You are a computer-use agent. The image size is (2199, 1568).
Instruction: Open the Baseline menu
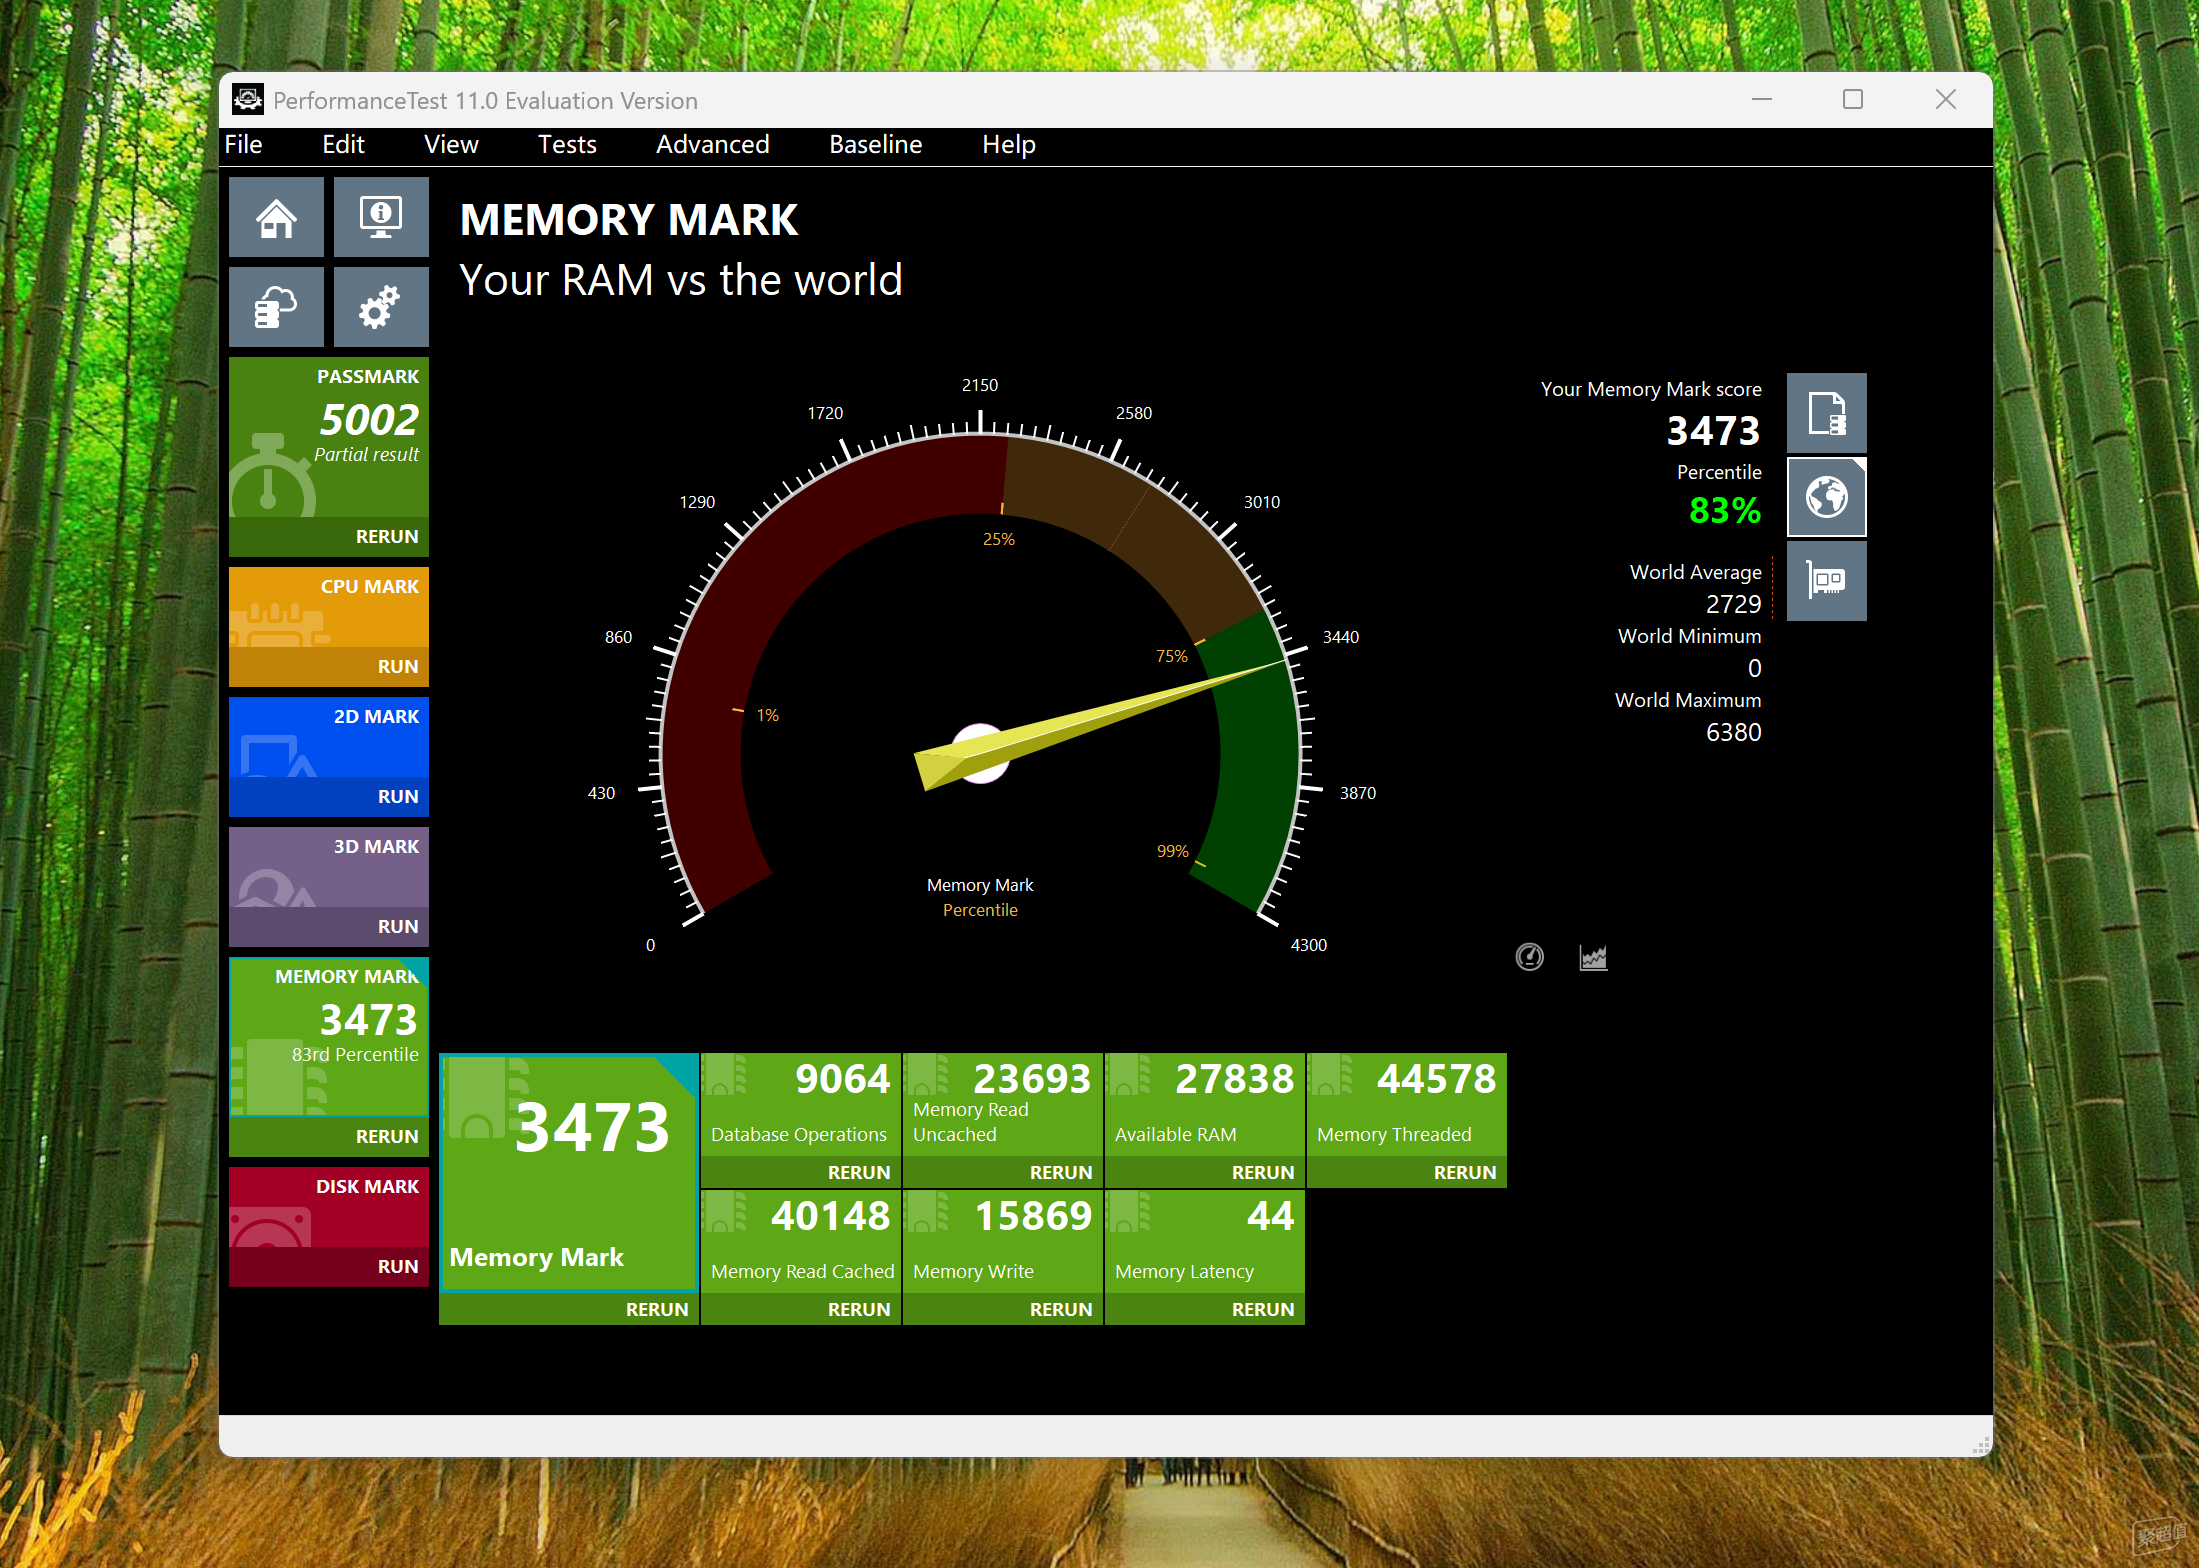(875, 145)
